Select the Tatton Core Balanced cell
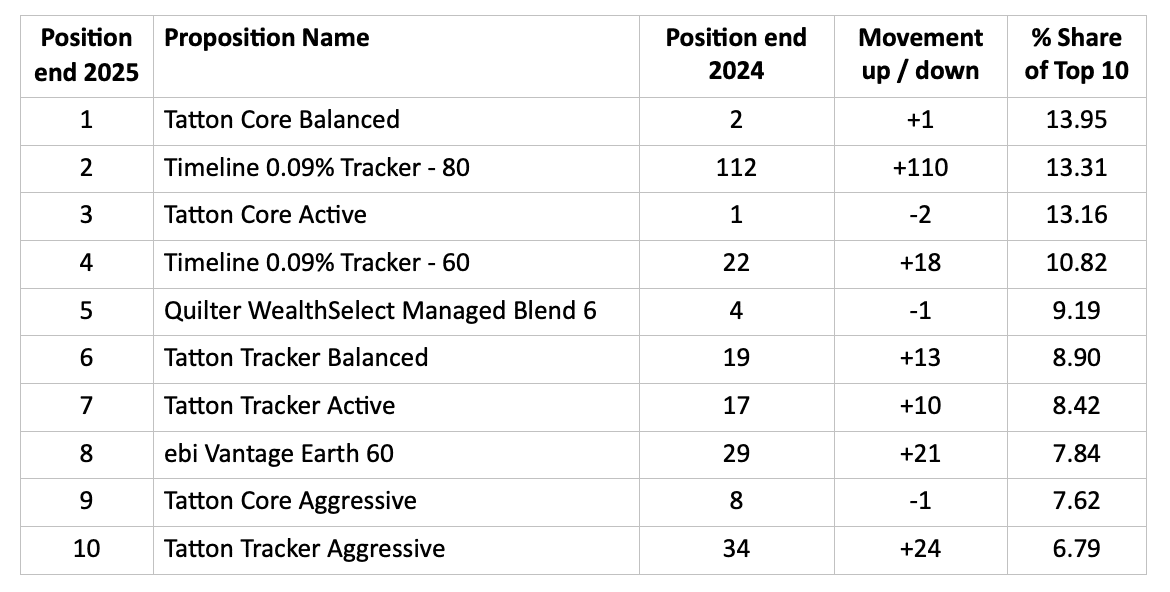Viewport: 1170px width, 592px height. pyautogui.click(x=282, y=119)
